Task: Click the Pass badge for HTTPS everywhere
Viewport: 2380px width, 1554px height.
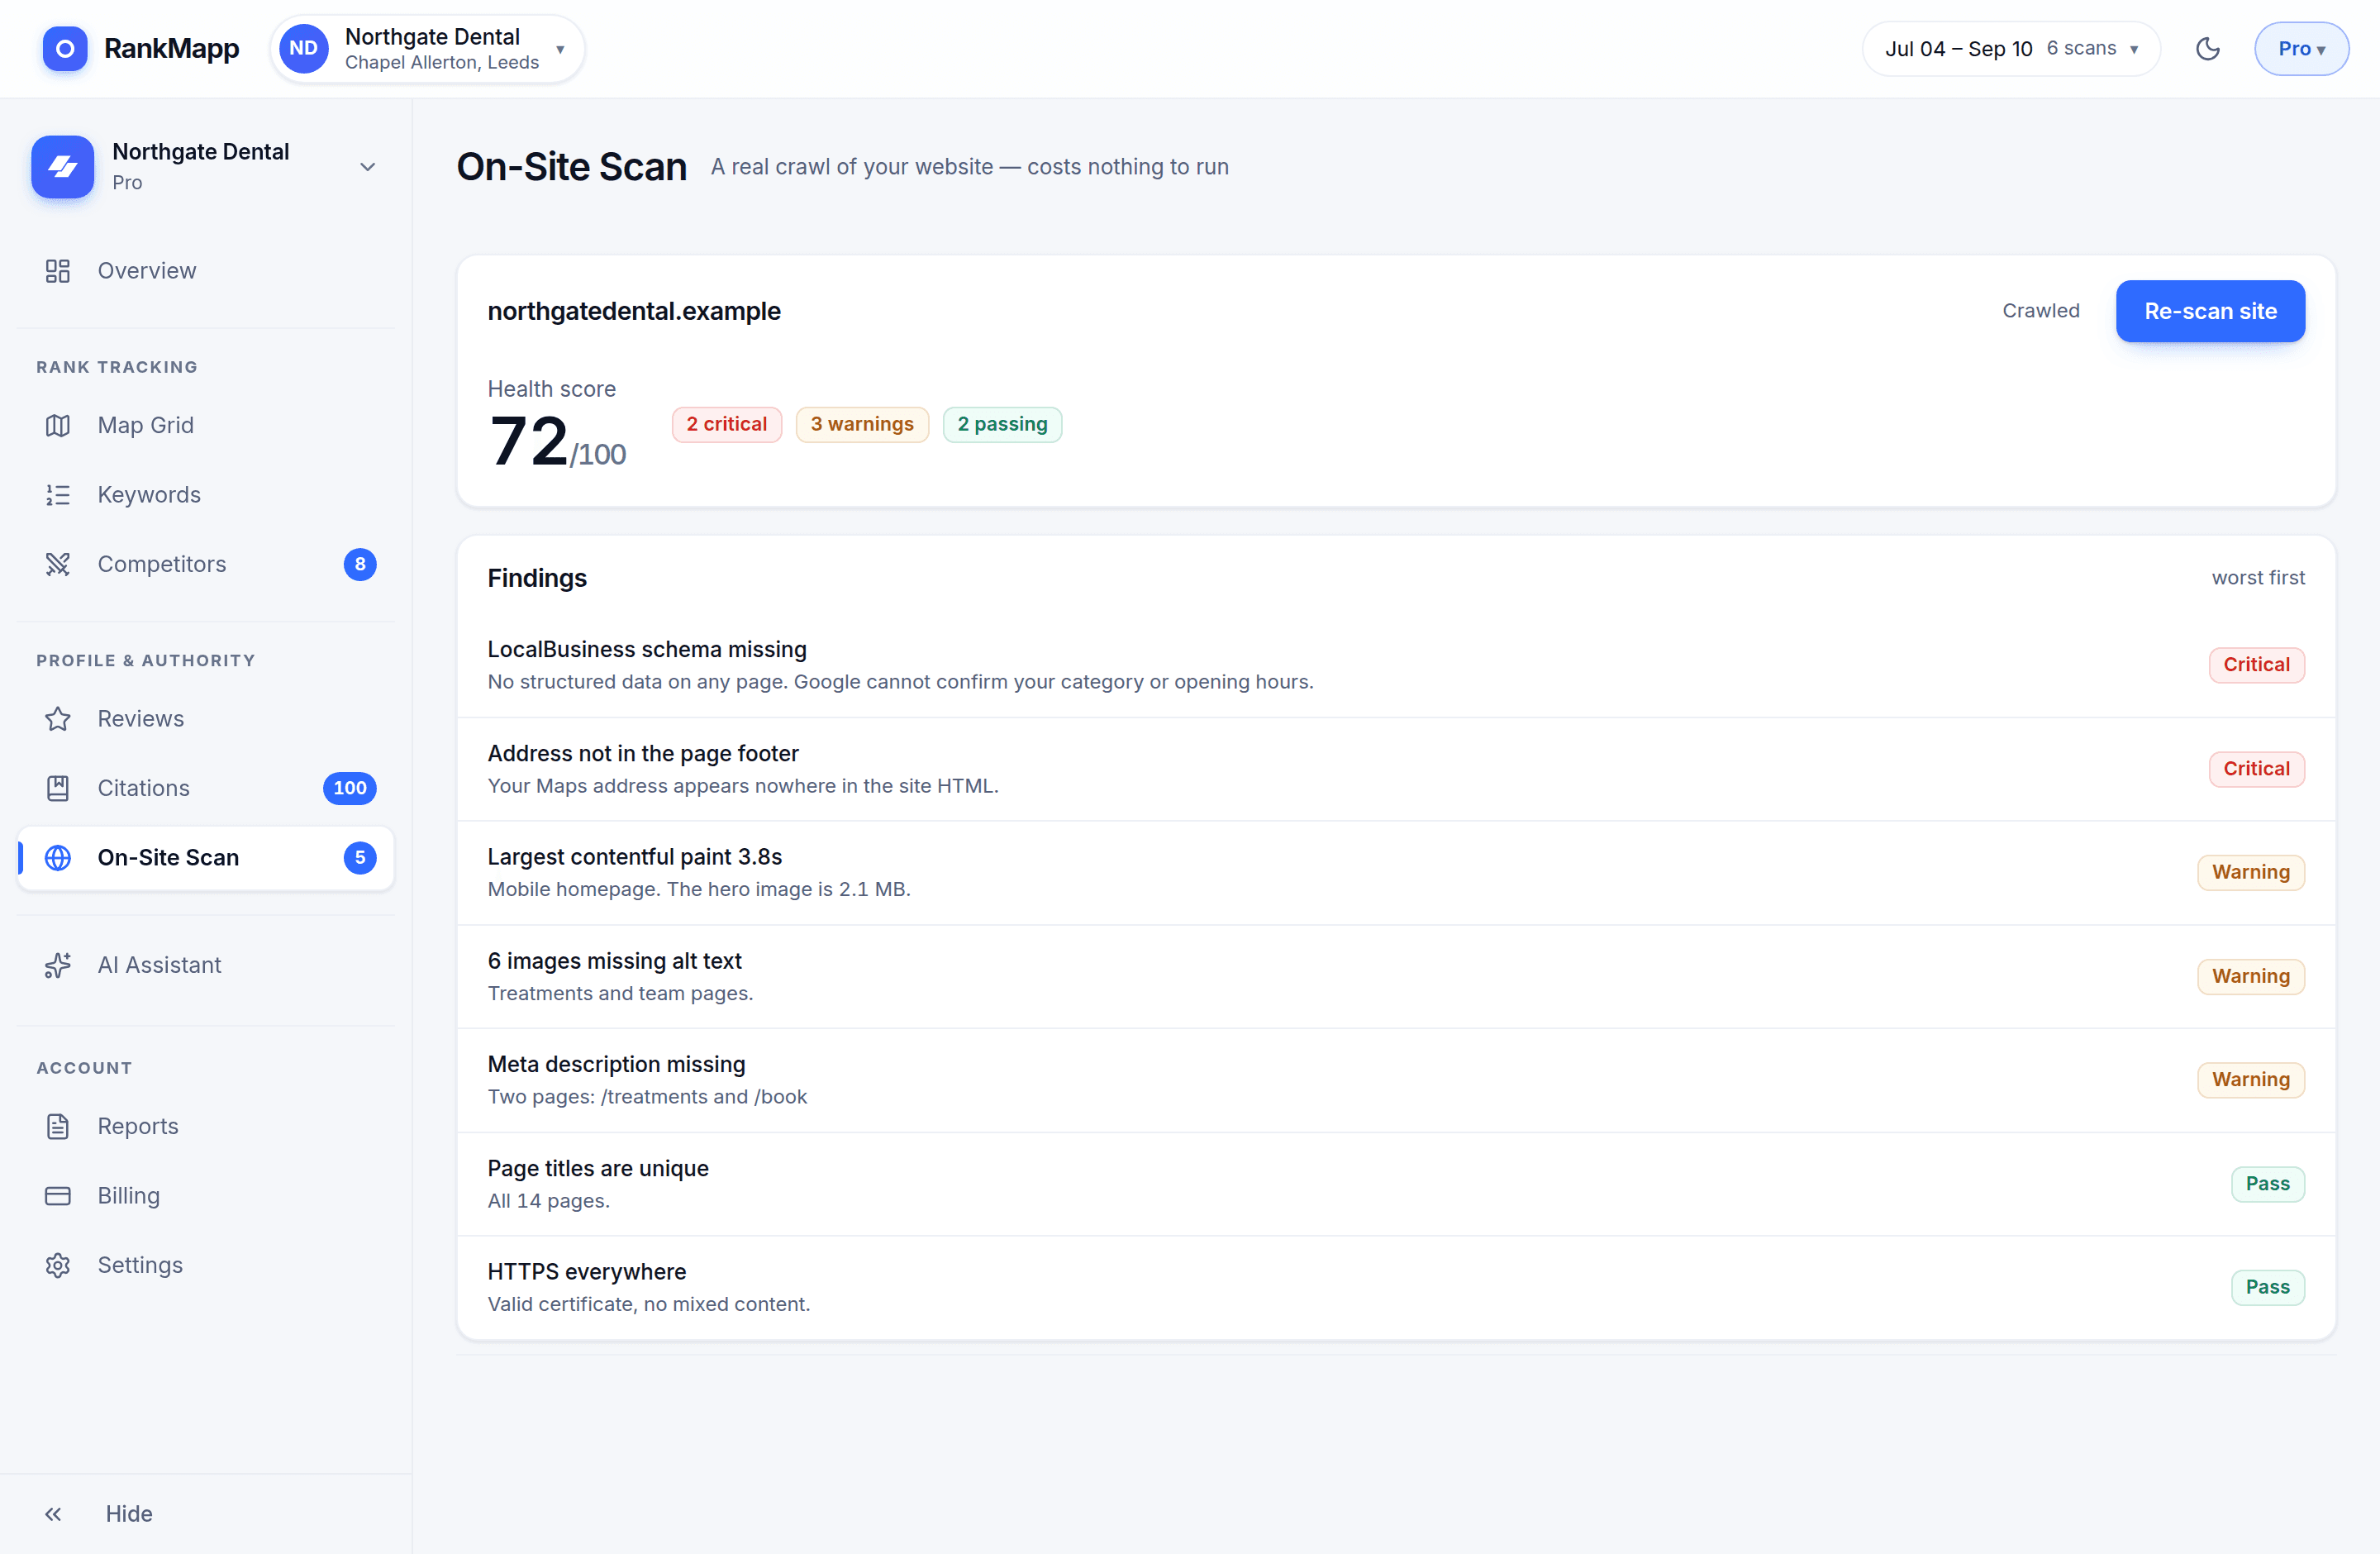Action: 2267,1287
